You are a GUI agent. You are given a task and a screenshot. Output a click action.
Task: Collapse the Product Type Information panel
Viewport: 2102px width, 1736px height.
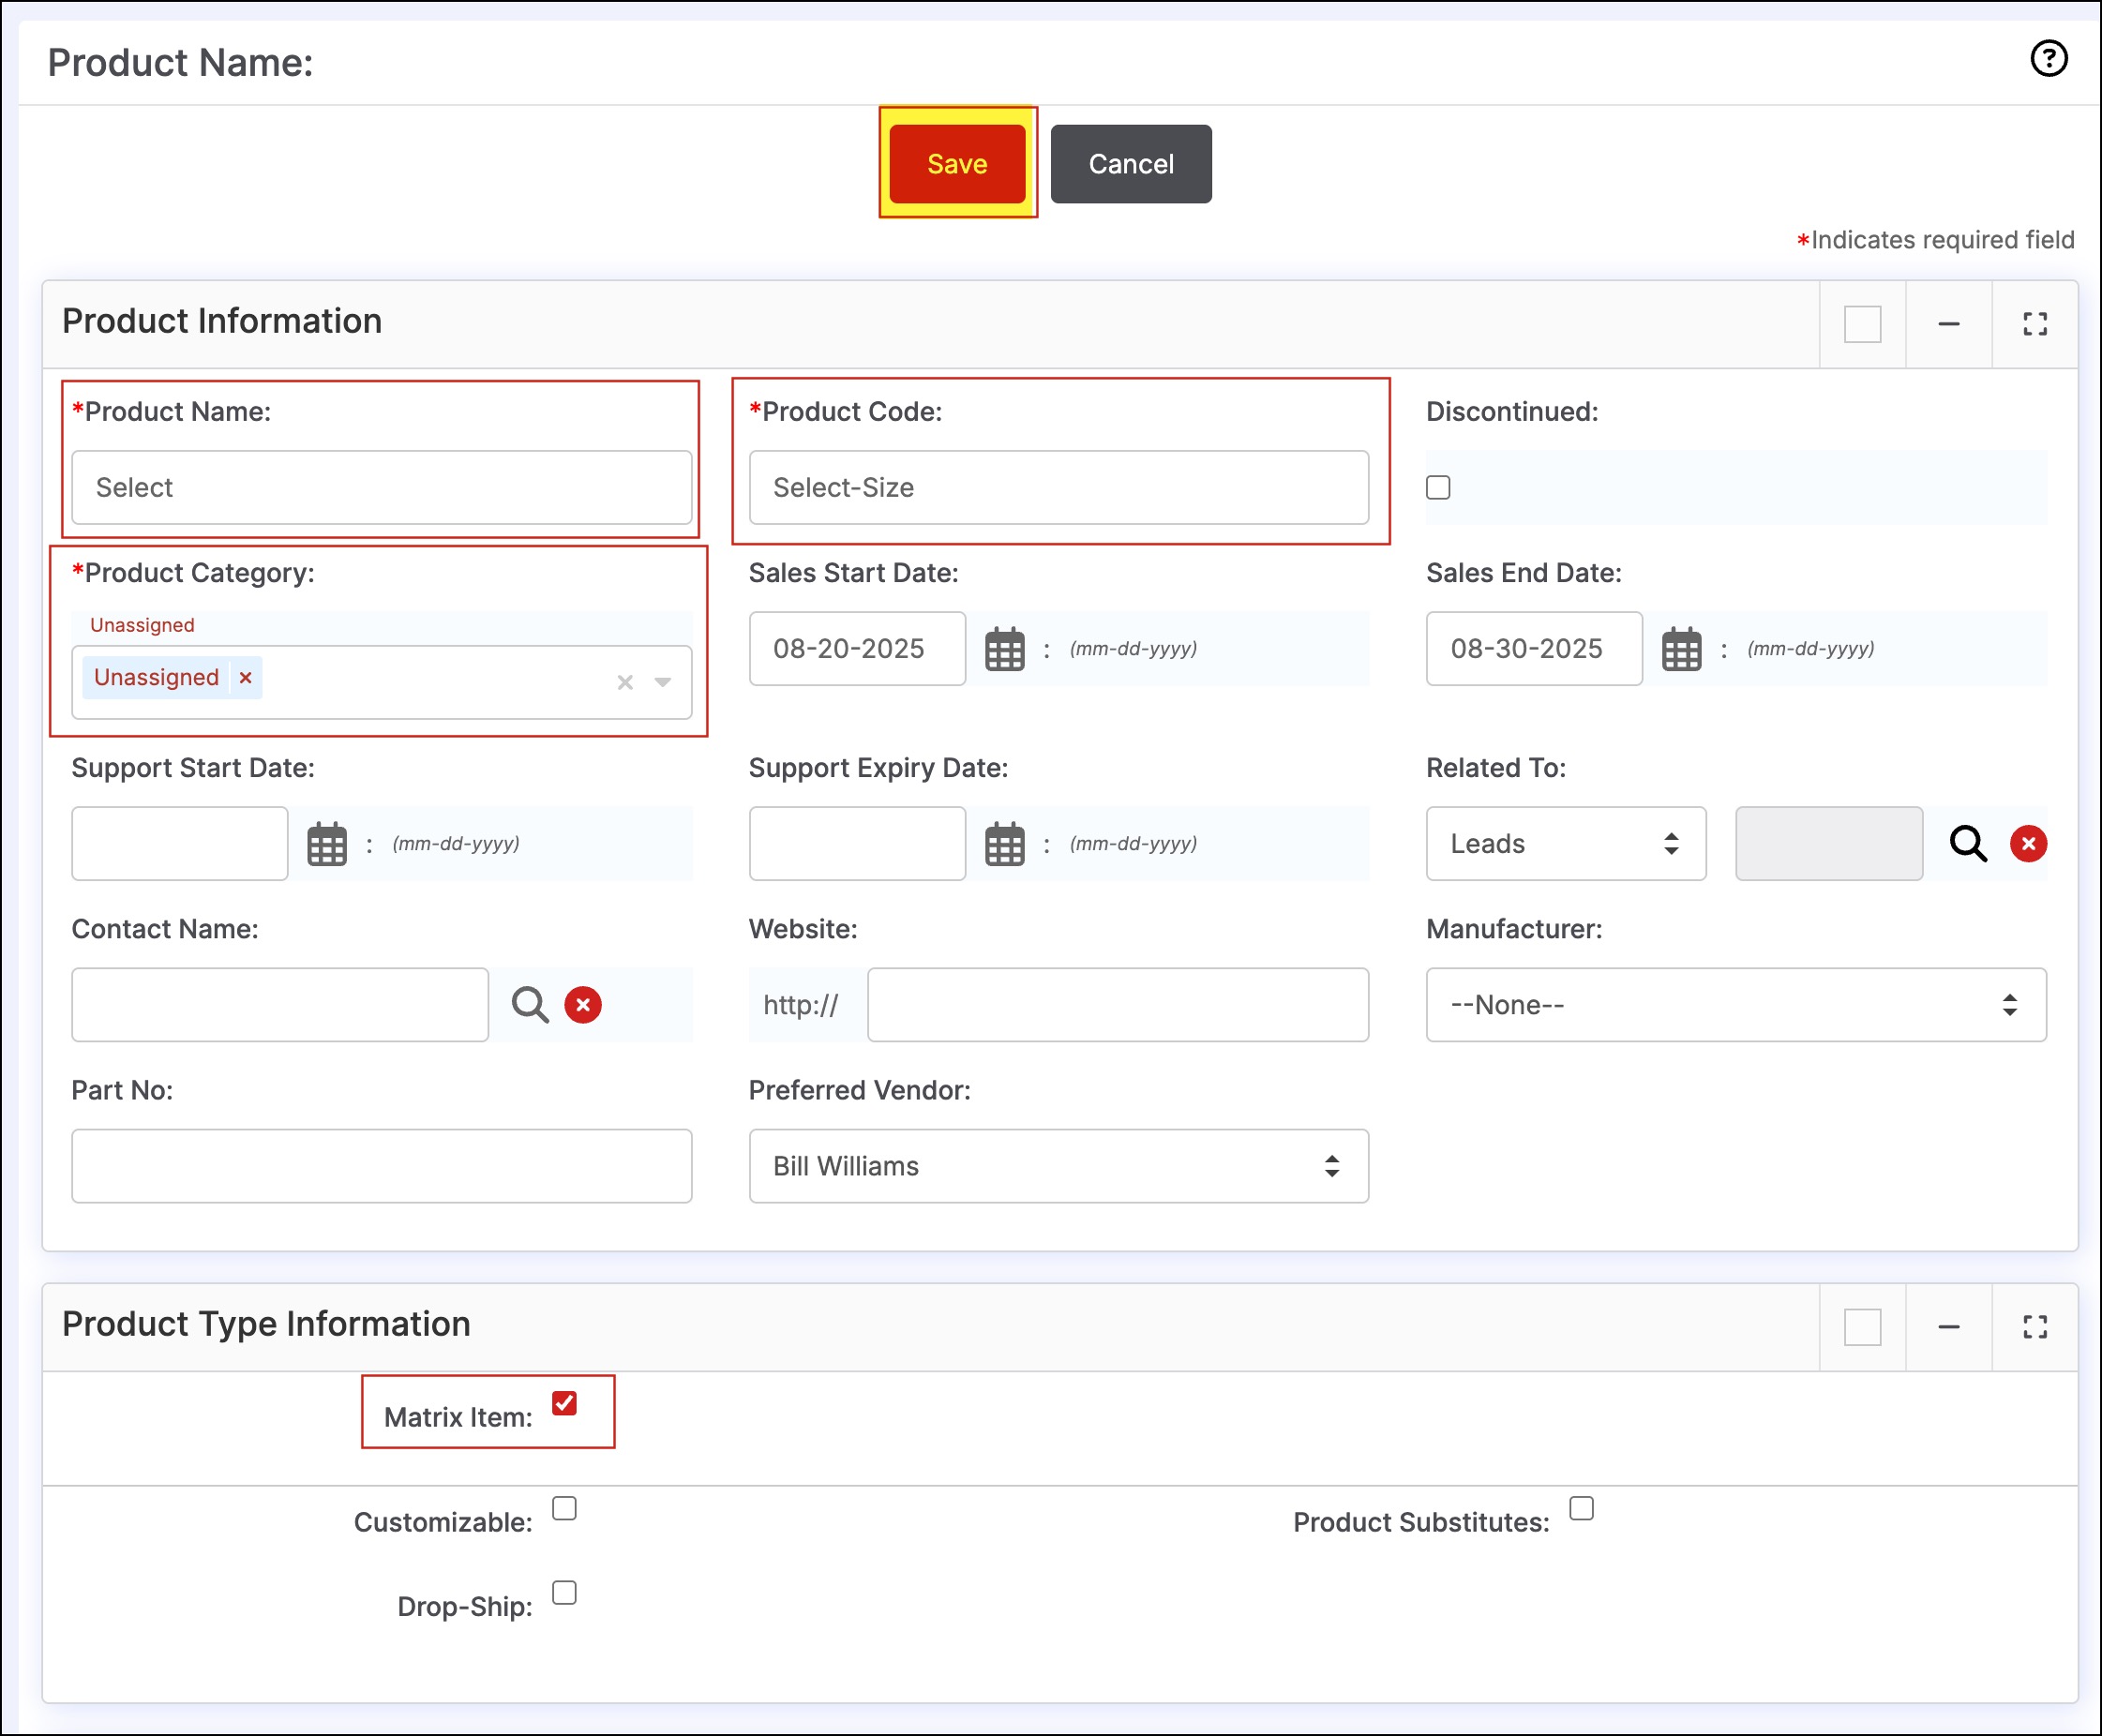tap(1949, 1327)
